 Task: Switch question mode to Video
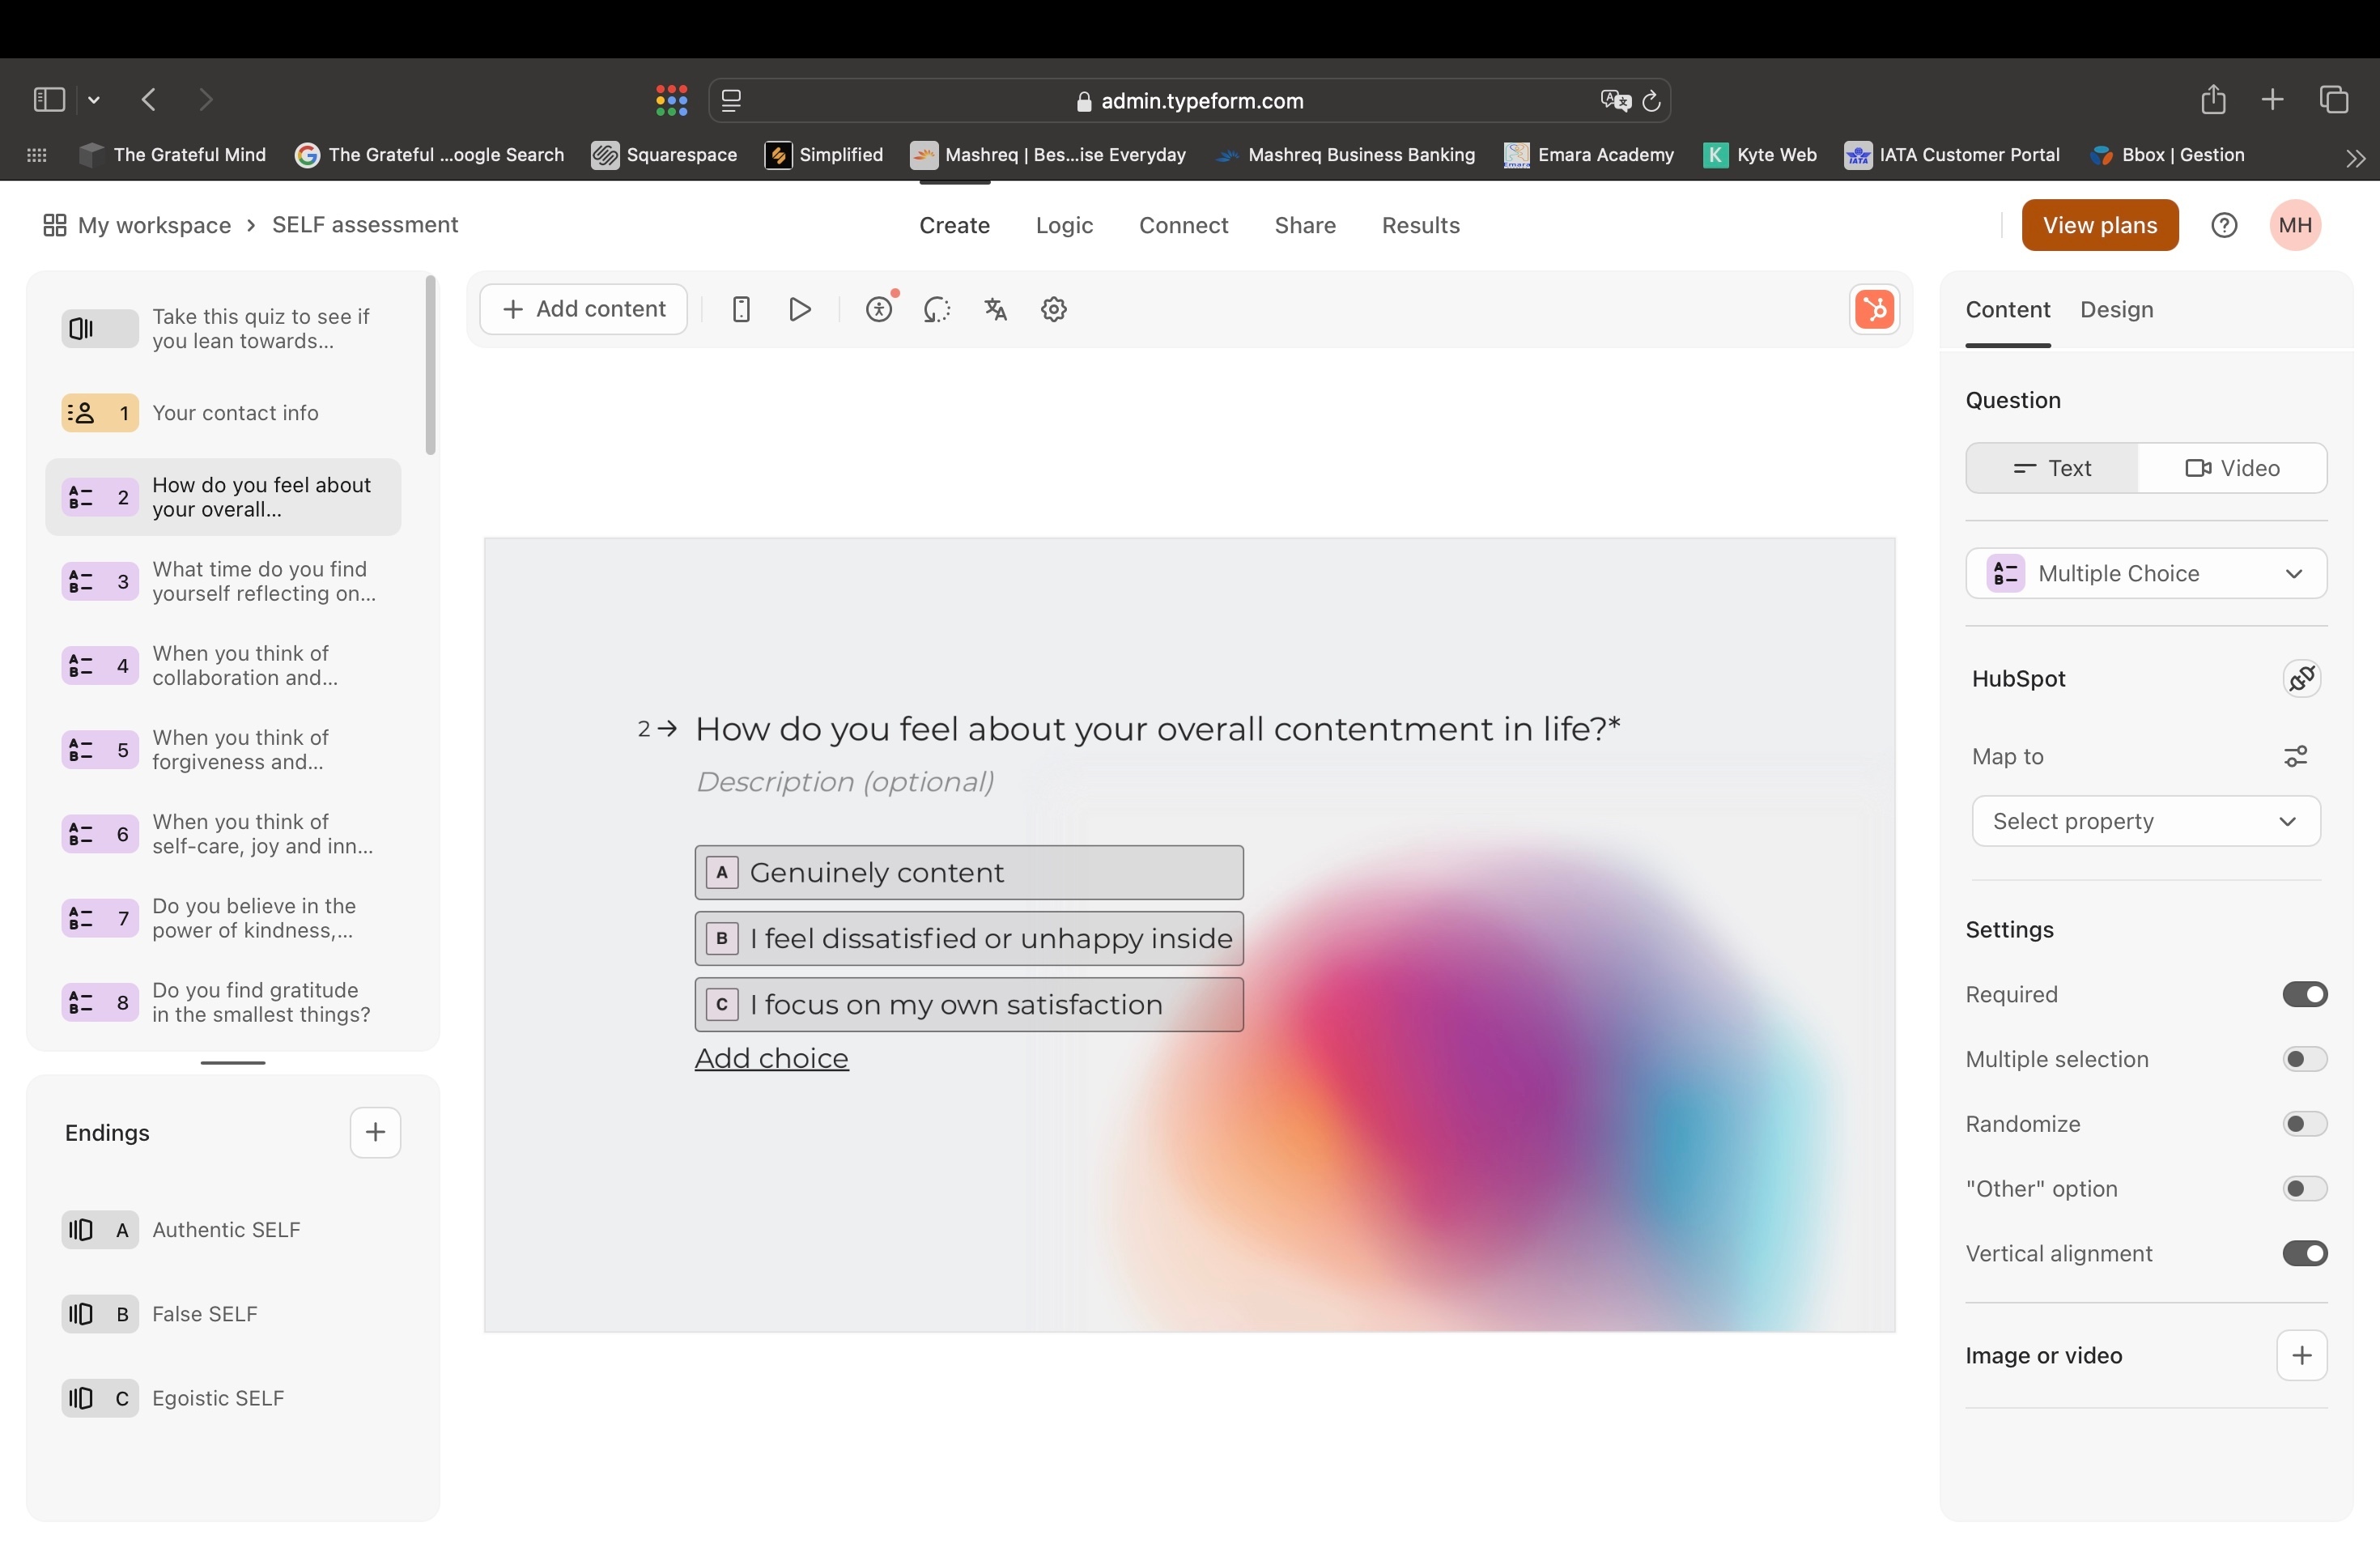(2232, 468)
